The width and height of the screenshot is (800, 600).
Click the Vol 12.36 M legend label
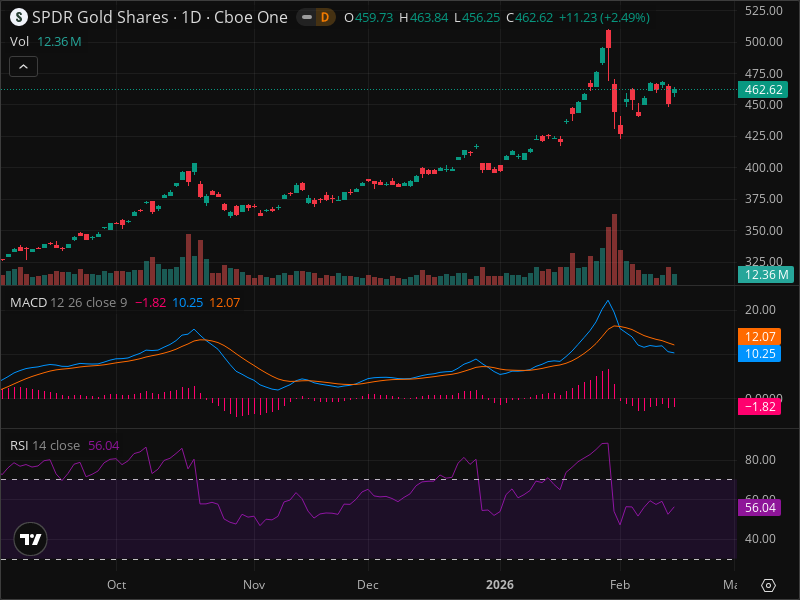coord(45,42)
